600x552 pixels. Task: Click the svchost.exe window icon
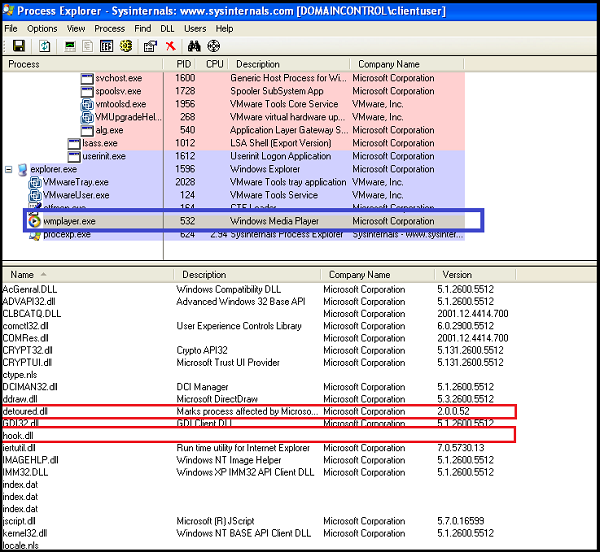point(87,78)
